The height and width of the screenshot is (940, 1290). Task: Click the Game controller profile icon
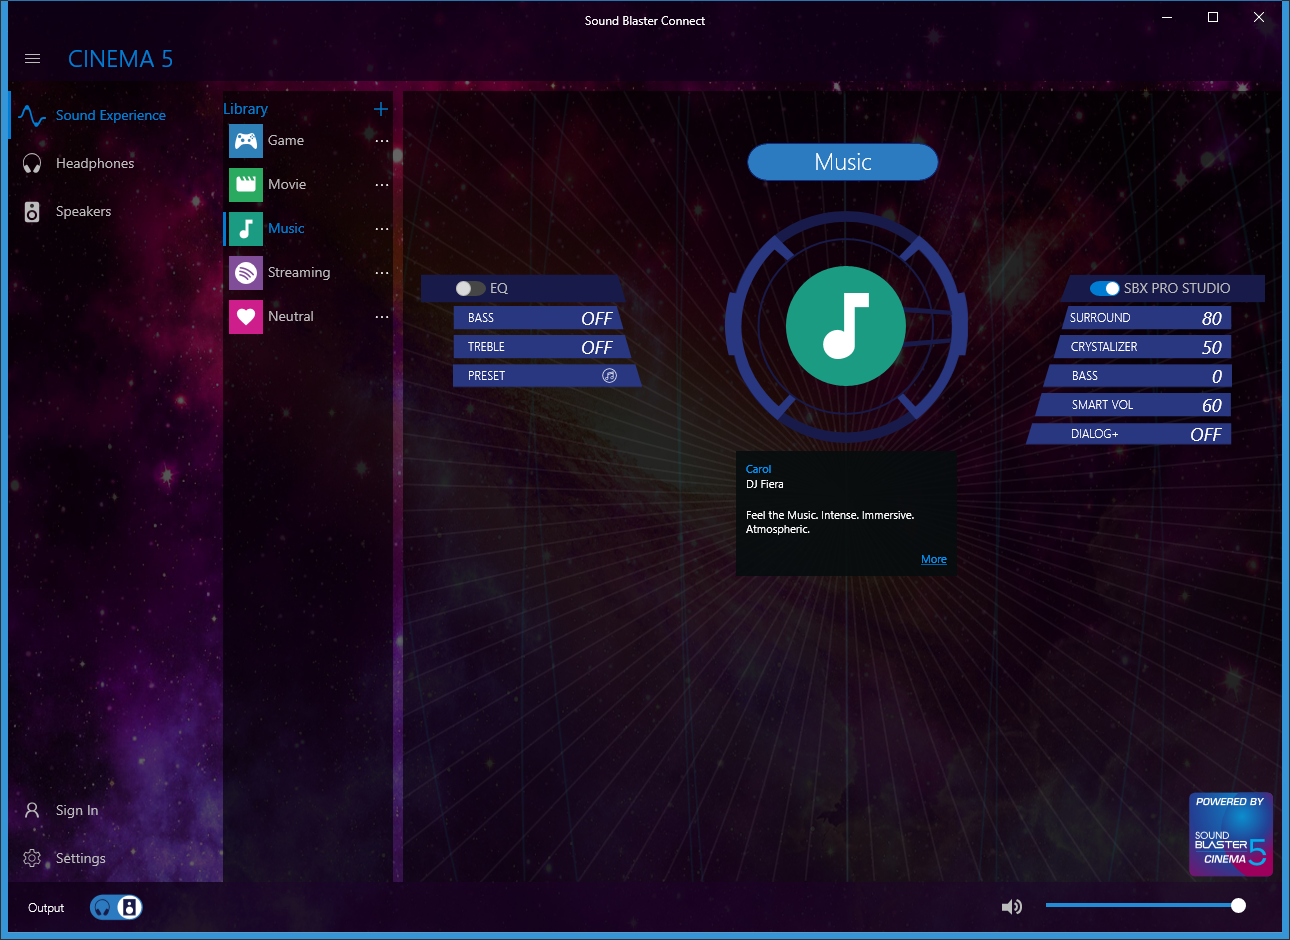pos(246,141)
